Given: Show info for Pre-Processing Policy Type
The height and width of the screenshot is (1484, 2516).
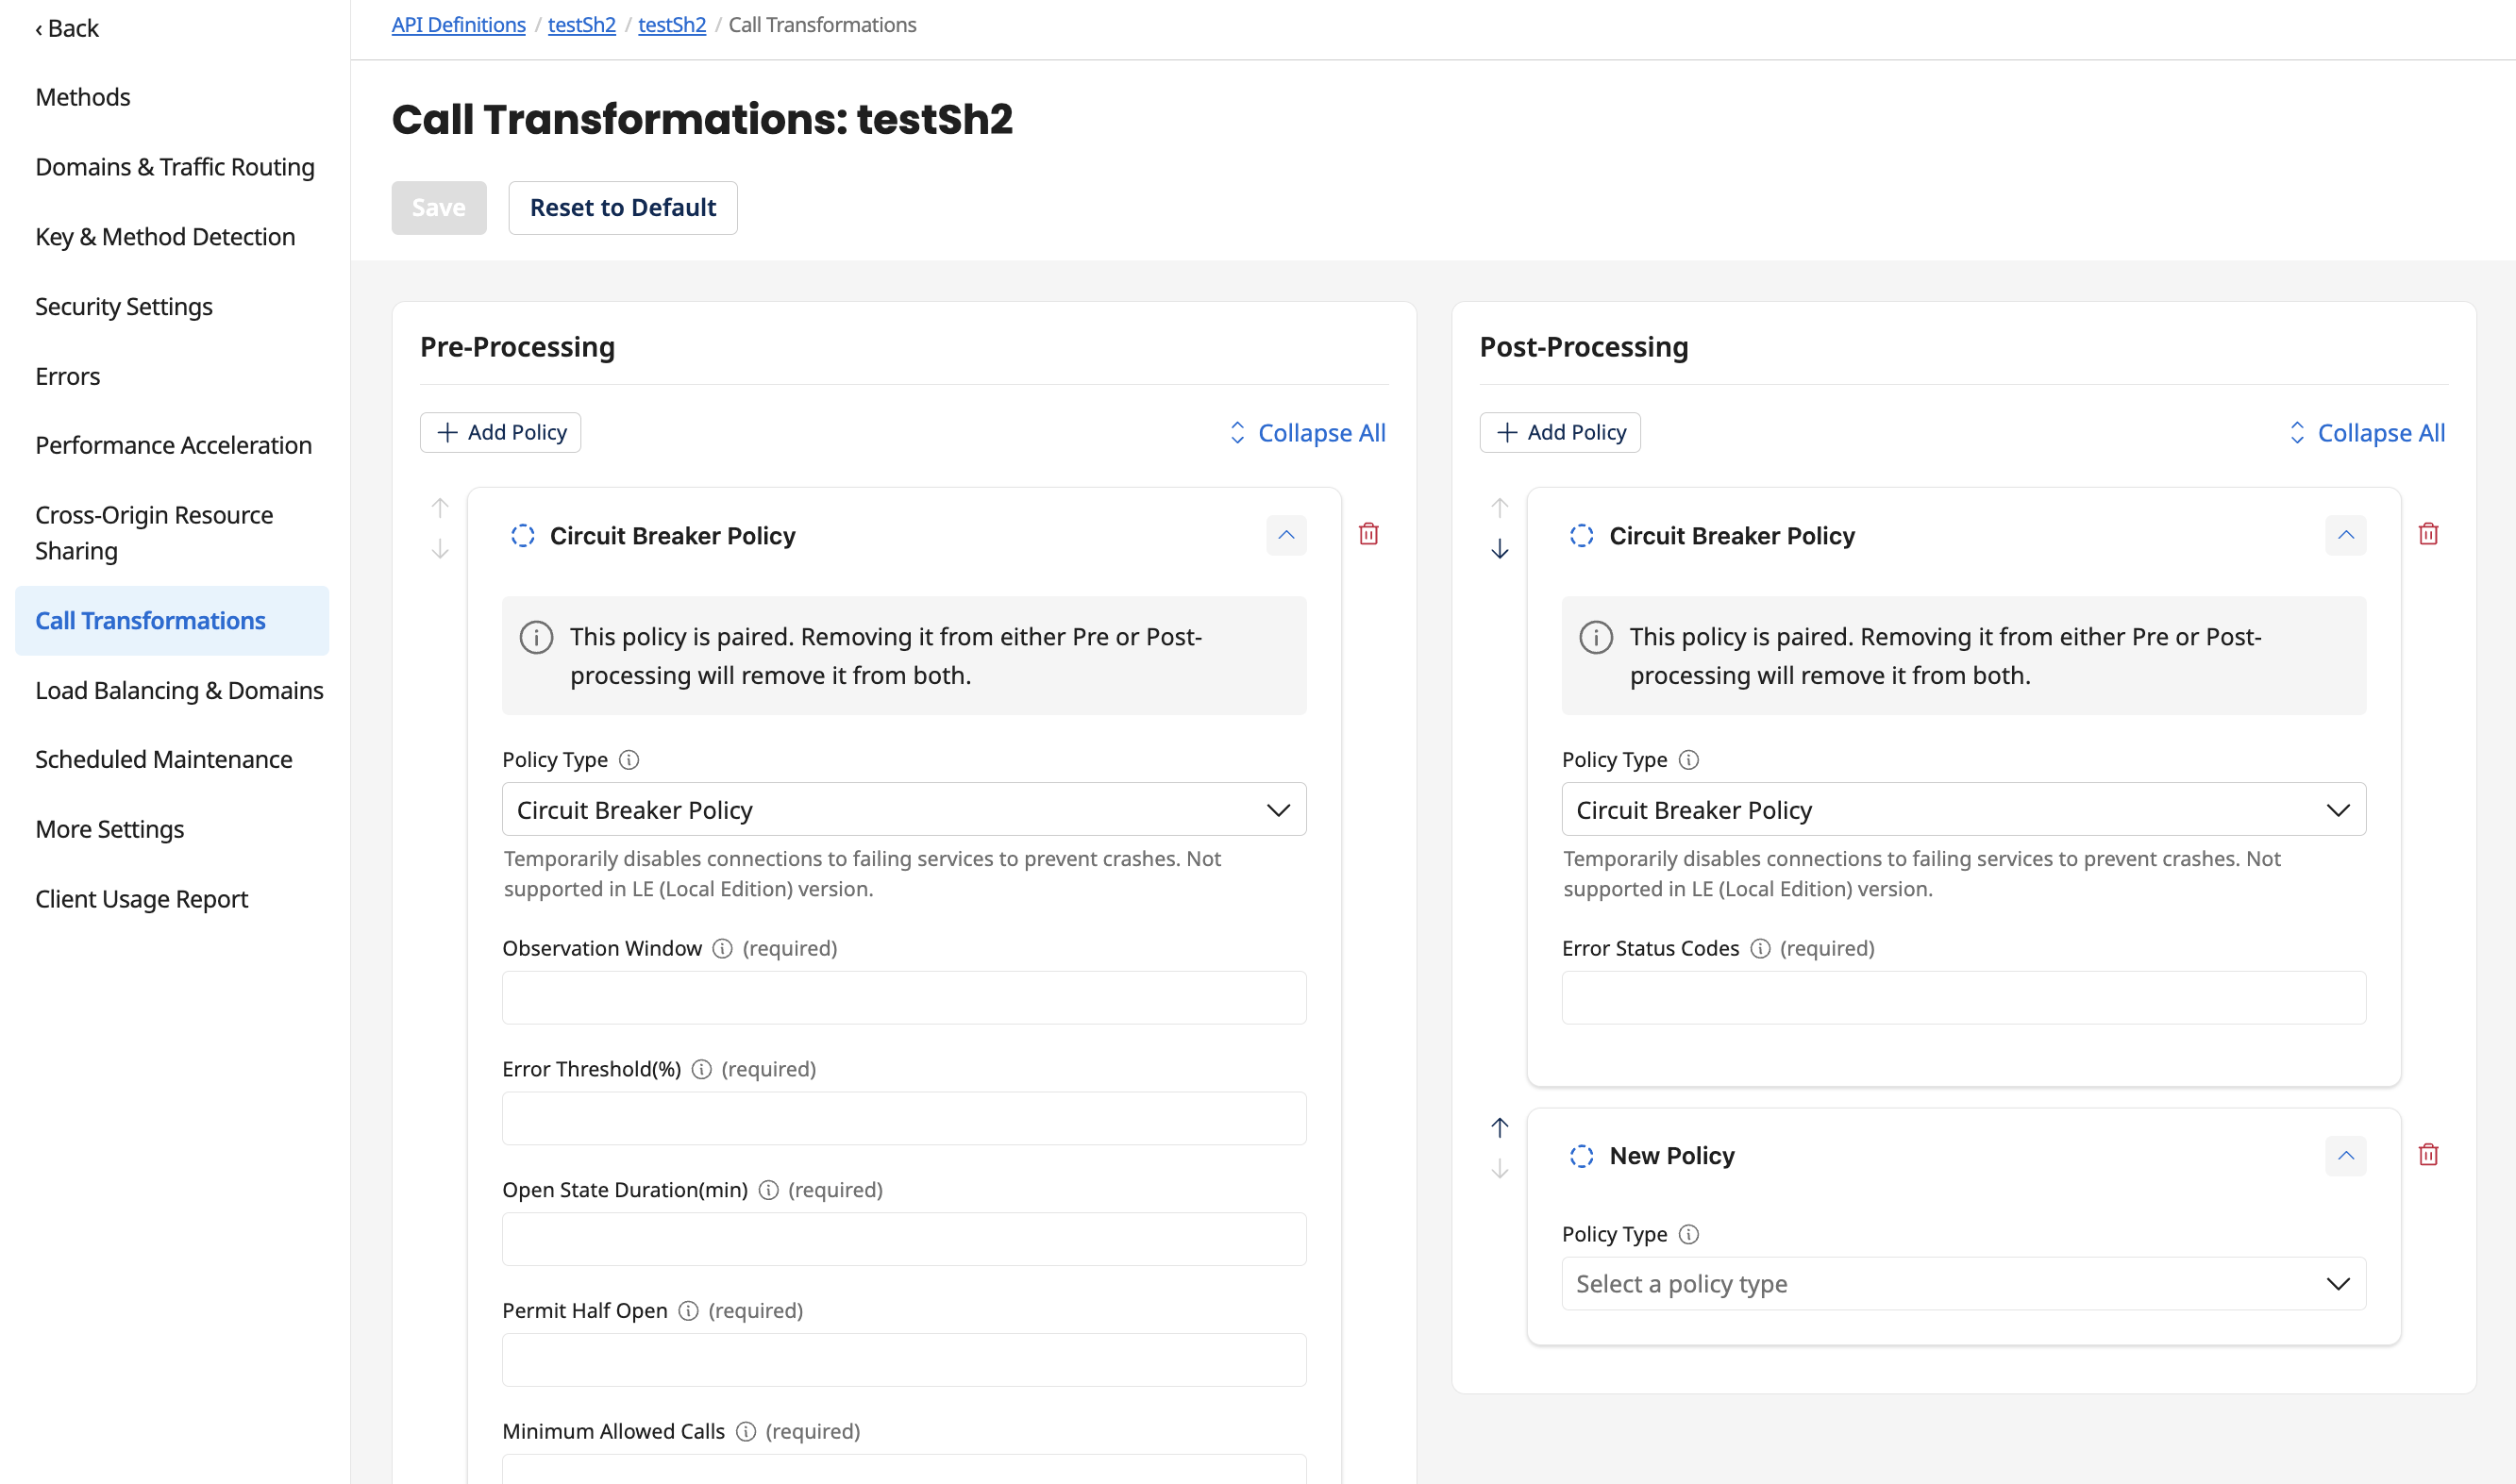Looking at the screenshot, I should 628,760.
